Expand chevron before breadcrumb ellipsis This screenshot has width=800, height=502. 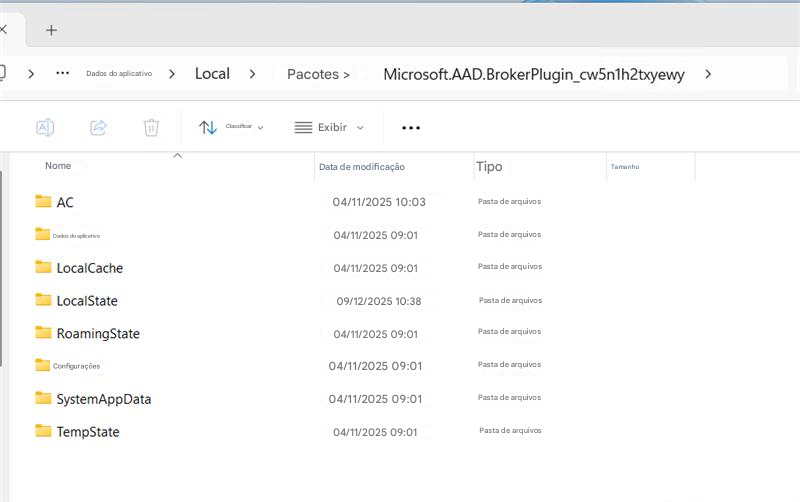(31, 74)
